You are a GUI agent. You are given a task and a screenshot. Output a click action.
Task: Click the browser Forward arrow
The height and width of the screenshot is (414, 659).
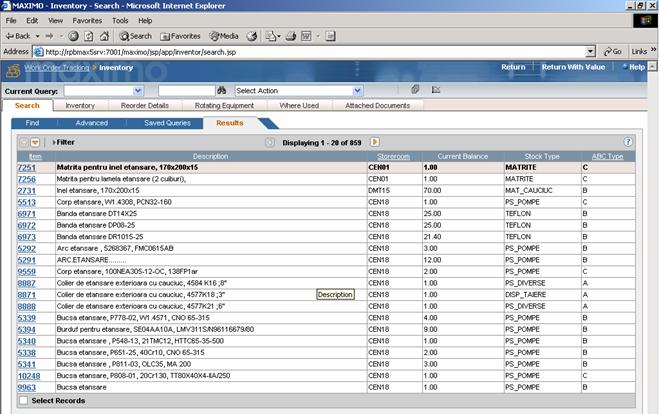pyautogui.click(x=49, y=36)
